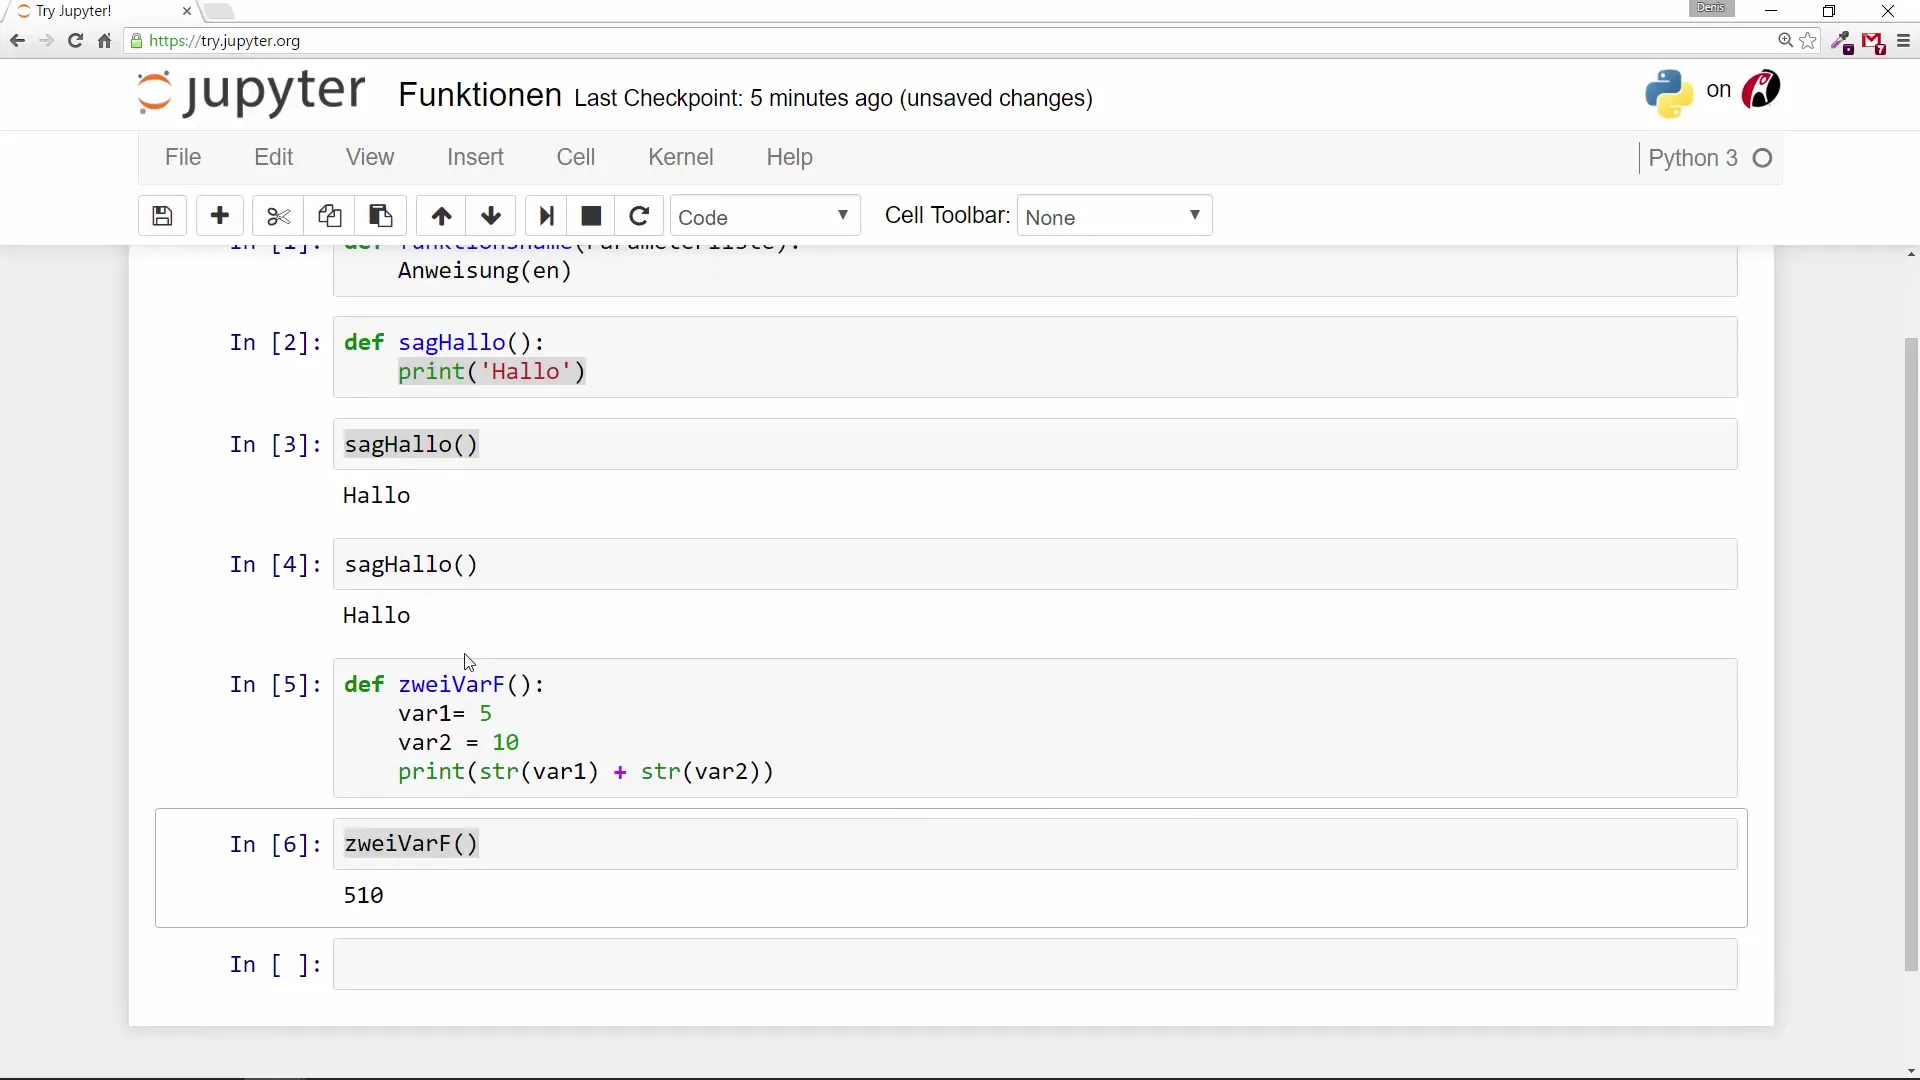
Task: Click the Hallo output under In [3]
Action: coord(376,495)
